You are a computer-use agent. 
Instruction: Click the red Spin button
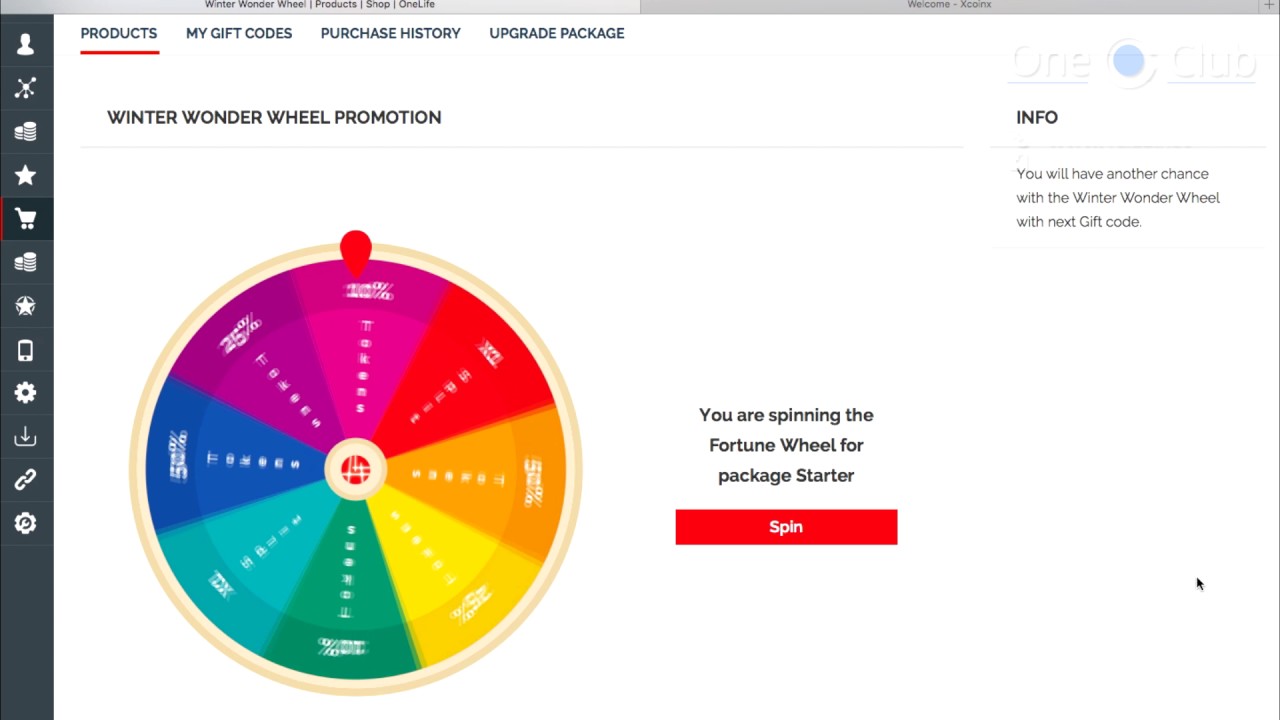coord(786,527)
